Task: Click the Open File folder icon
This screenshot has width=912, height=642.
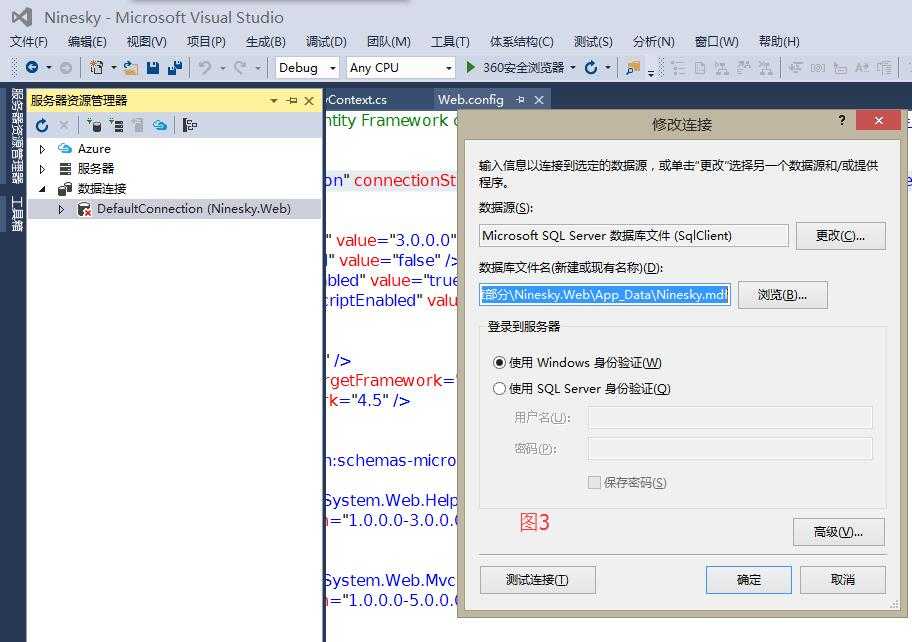Action: pos(131,68)
